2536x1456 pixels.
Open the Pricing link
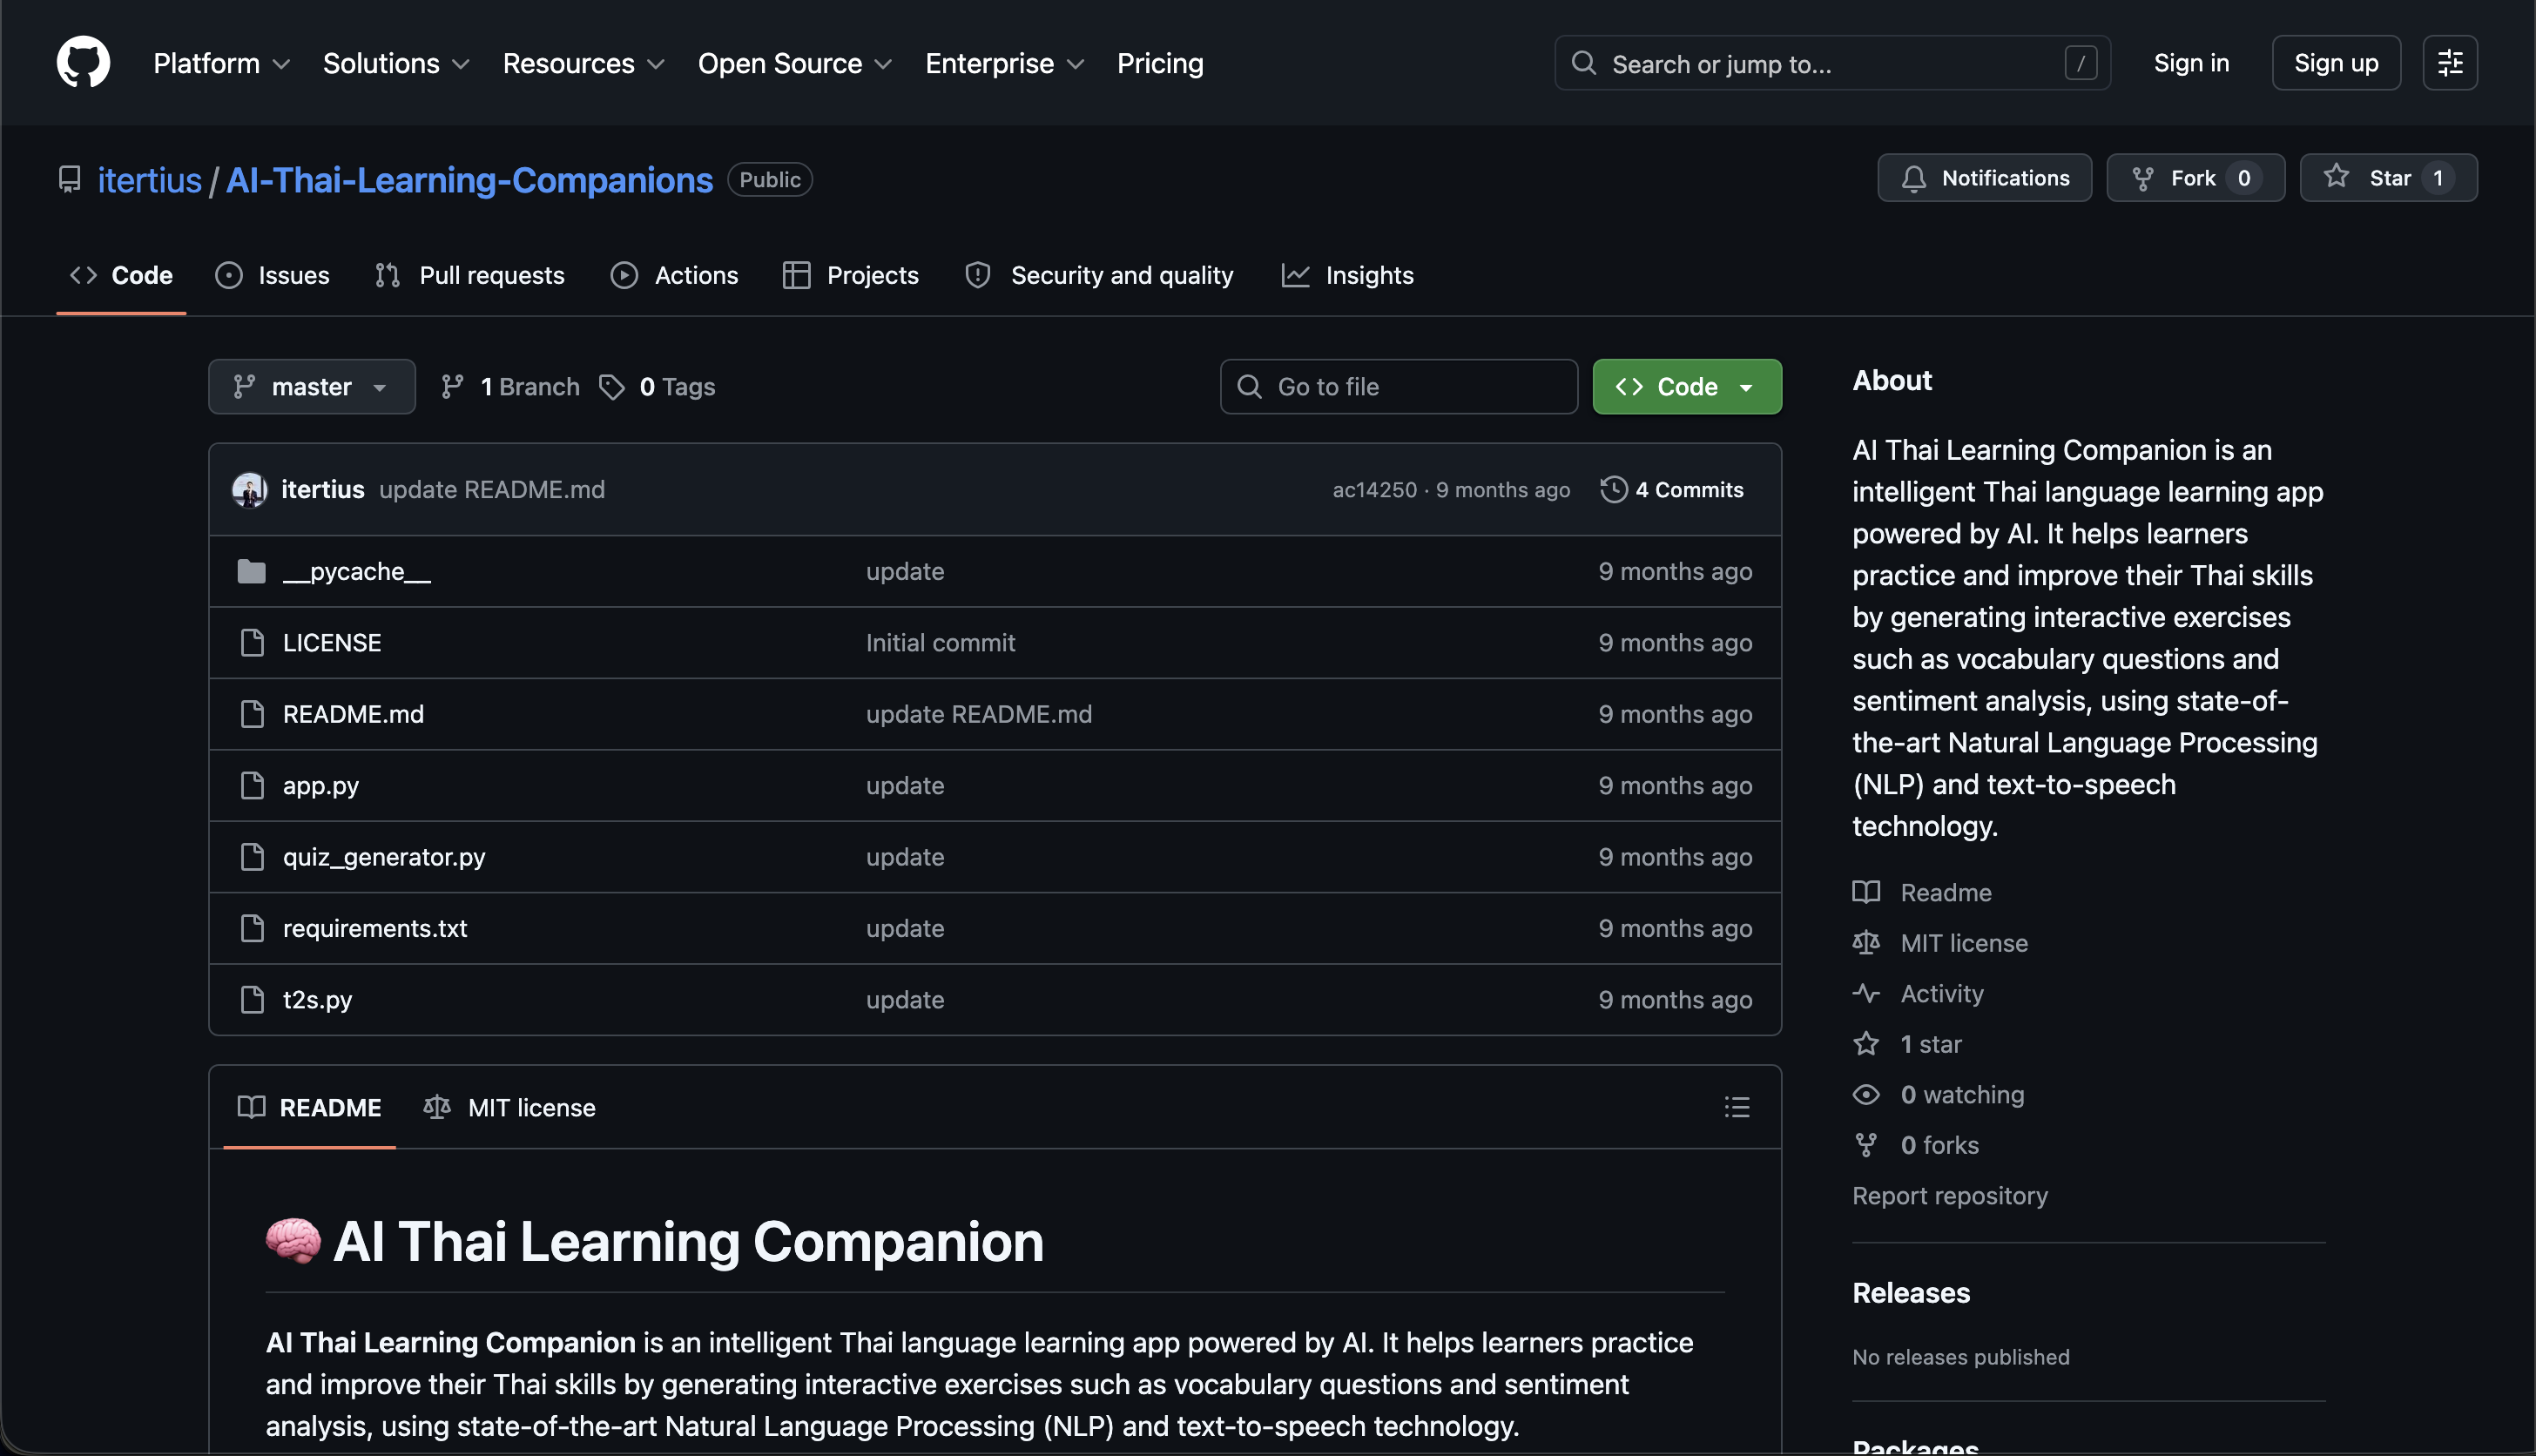(1160, 63)
